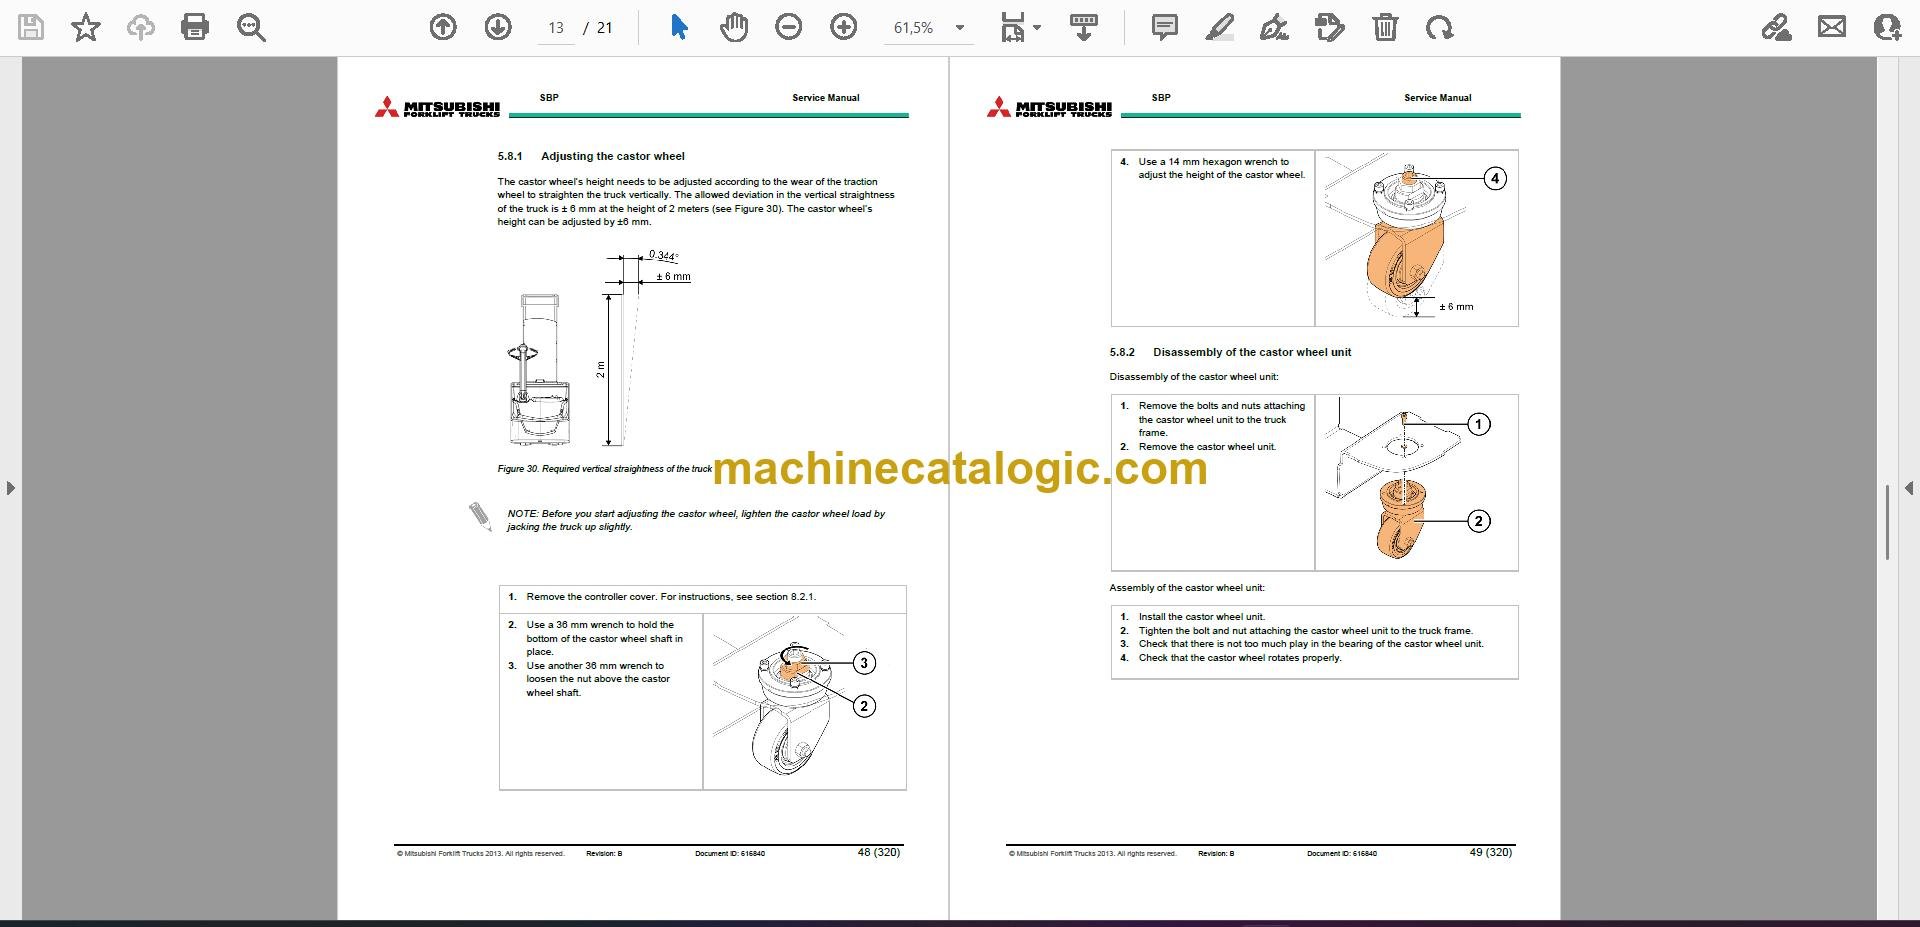This screenshot has width=1920, height=927.
Task: Click the 'Install the castor wheel unit.' step
Action: (x=1202, y=617)
